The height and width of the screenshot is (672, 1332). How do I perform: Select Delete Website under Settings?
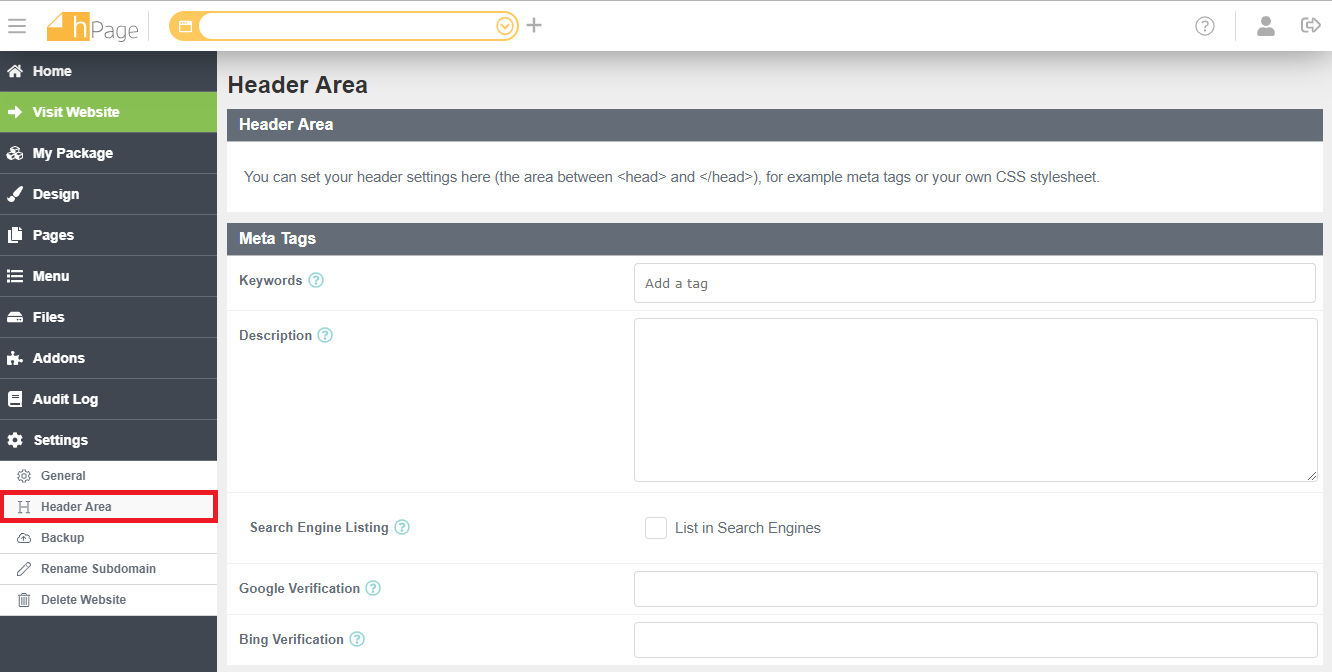click(x=108, y=600)
